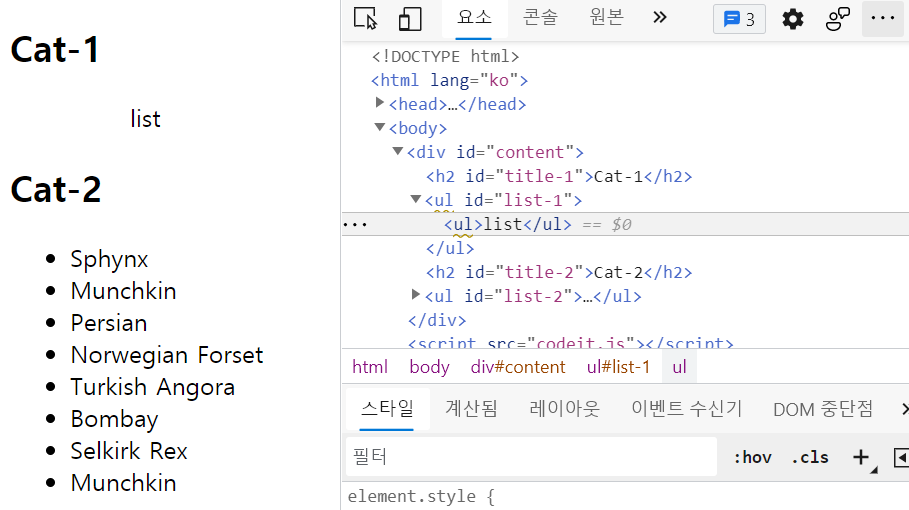Click the Selkirk Rex list item

129,451
